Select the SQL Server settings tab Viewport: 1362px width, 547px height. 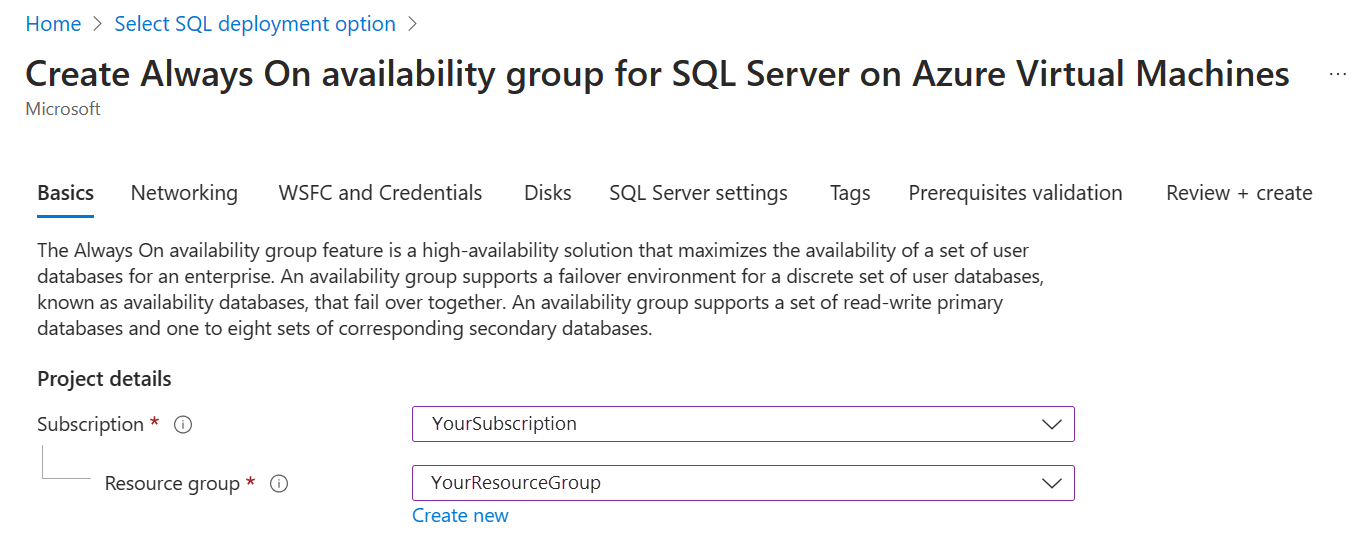(x=698, y=193)
